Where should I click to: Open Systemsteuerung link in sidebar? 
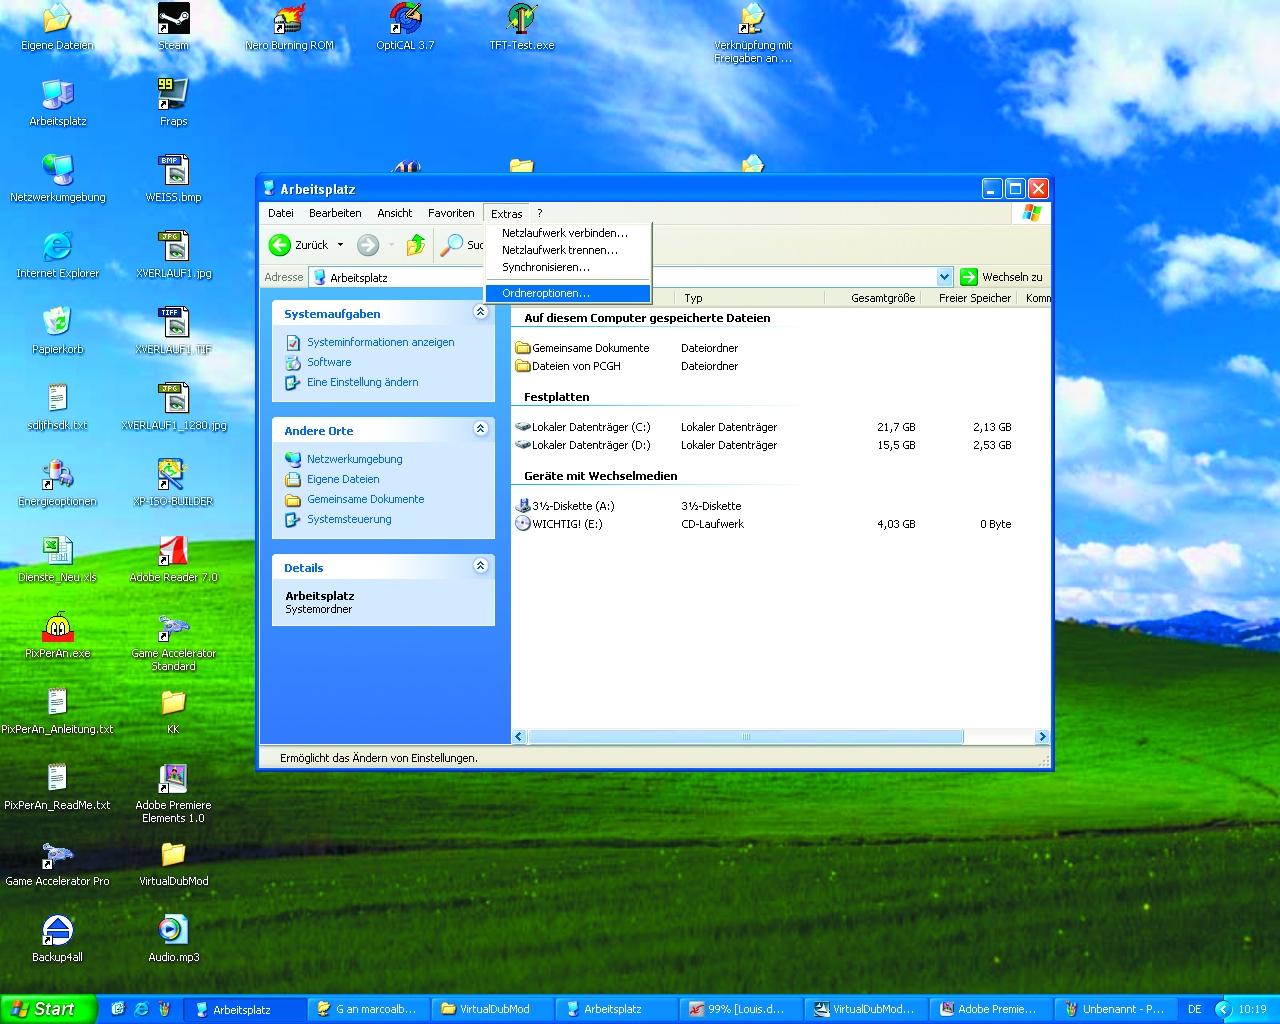[349, 519]
